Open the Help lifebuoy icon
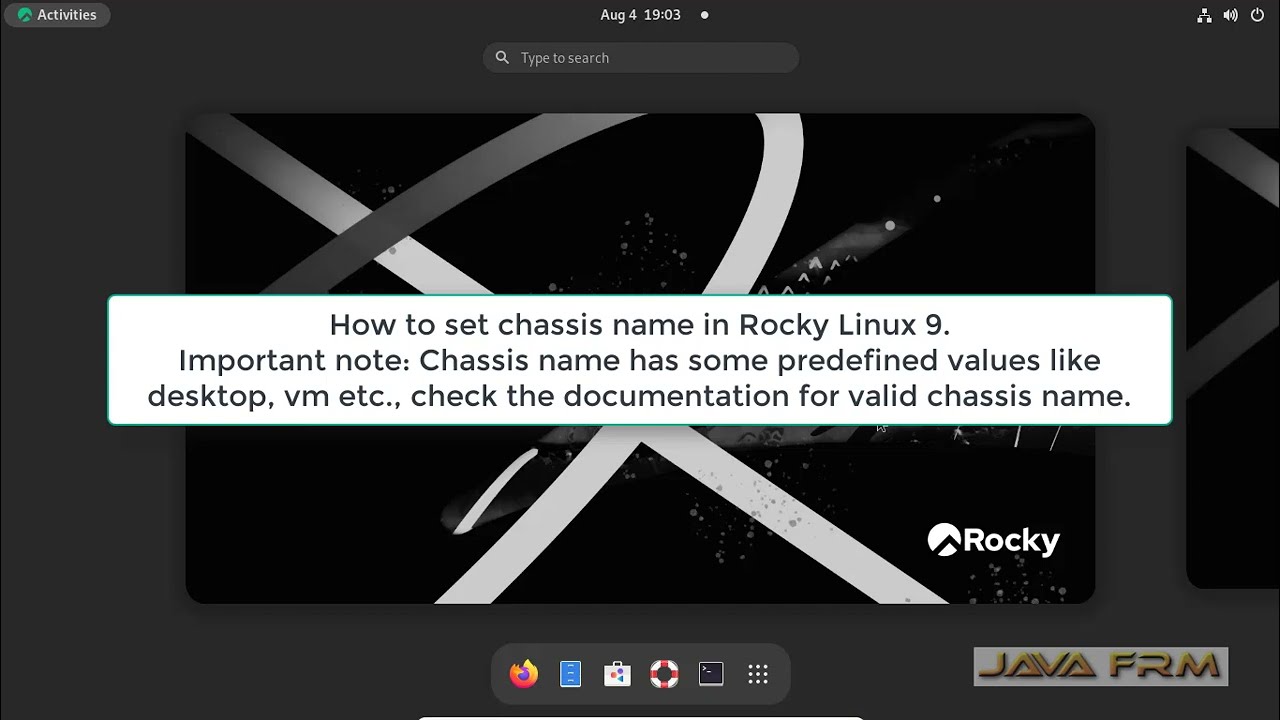The image size is (1280, 720). pyautogui.click(x=664, y=674)
